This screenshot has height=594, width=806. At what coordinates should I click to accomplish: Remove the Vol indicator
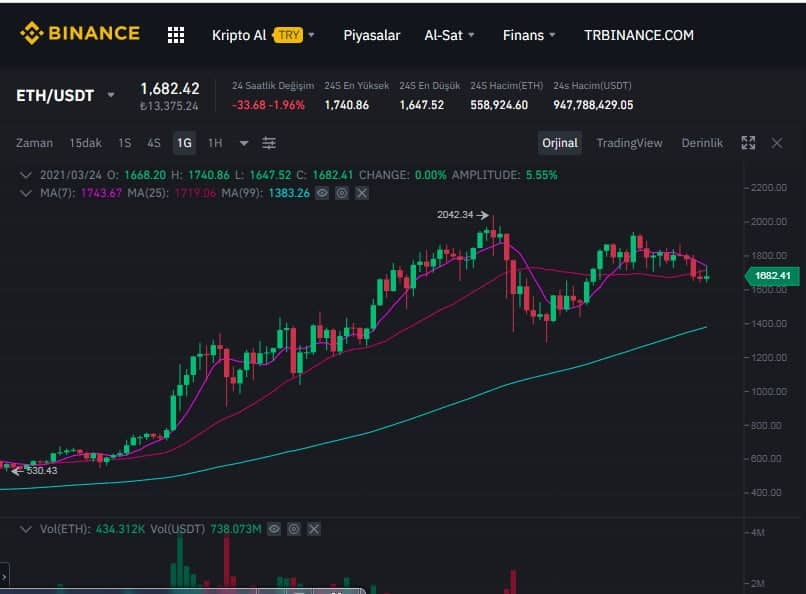314,528
